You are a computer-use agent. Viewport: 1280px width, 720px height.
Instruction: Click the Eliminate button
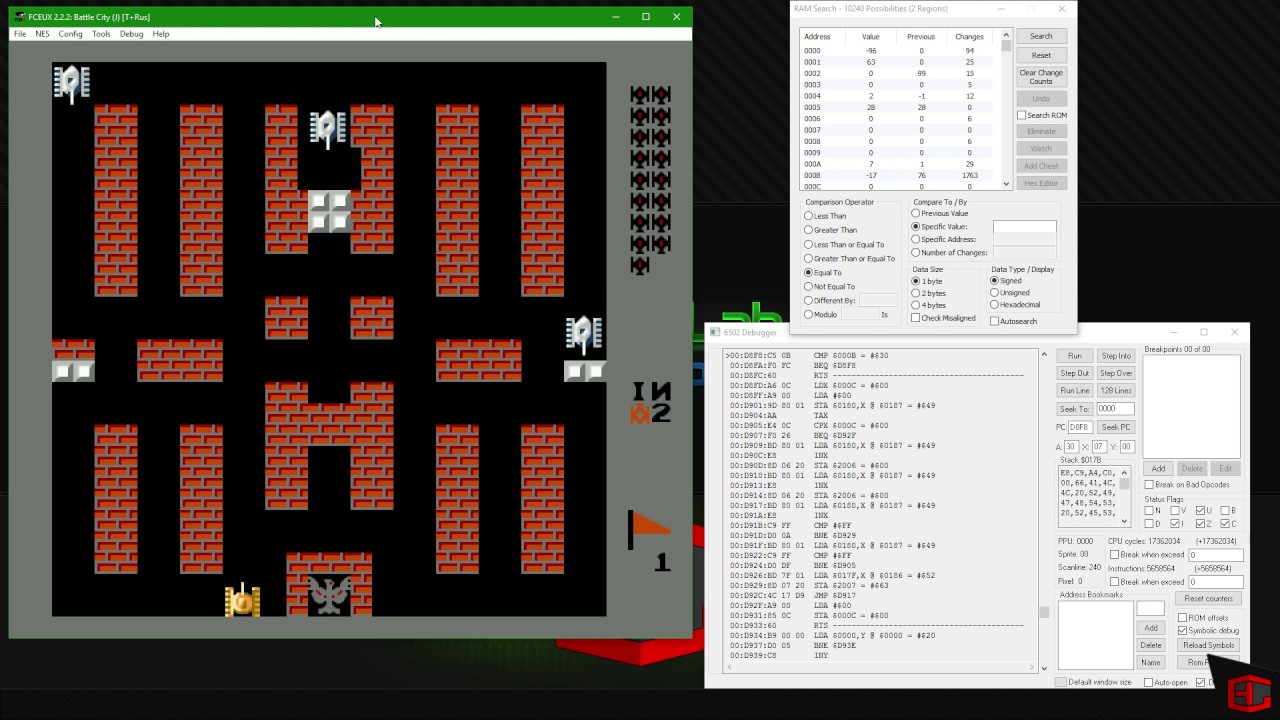[x=1041, y=131]
